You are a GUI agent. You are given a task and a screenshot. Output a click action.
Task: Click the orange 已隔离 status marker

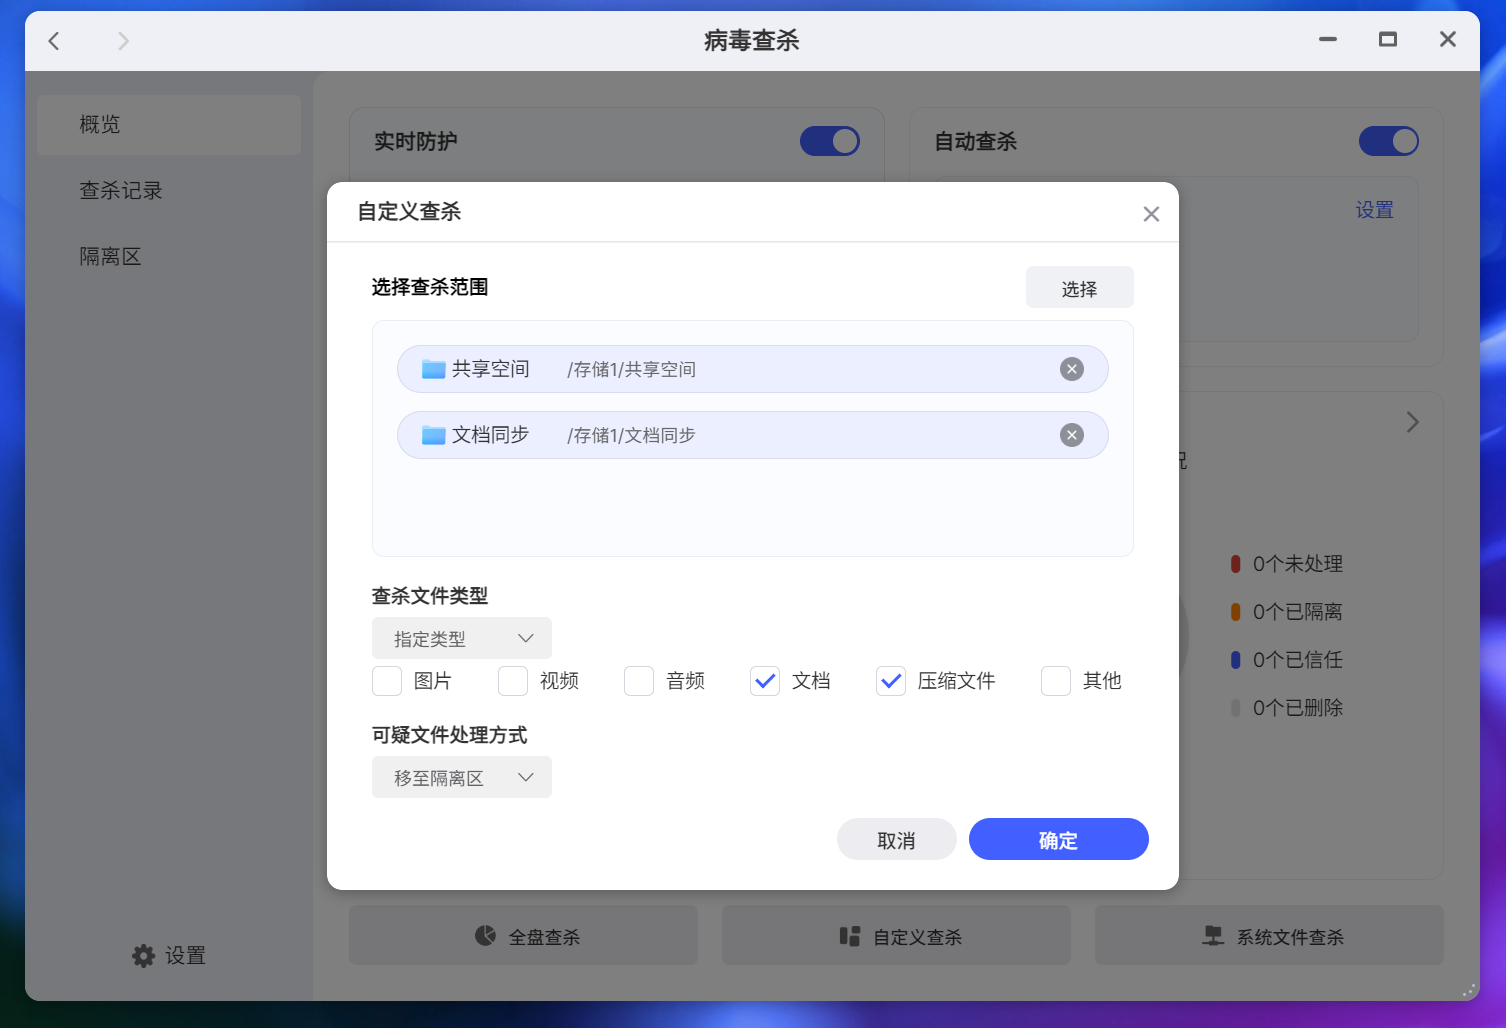(1235, 612)
